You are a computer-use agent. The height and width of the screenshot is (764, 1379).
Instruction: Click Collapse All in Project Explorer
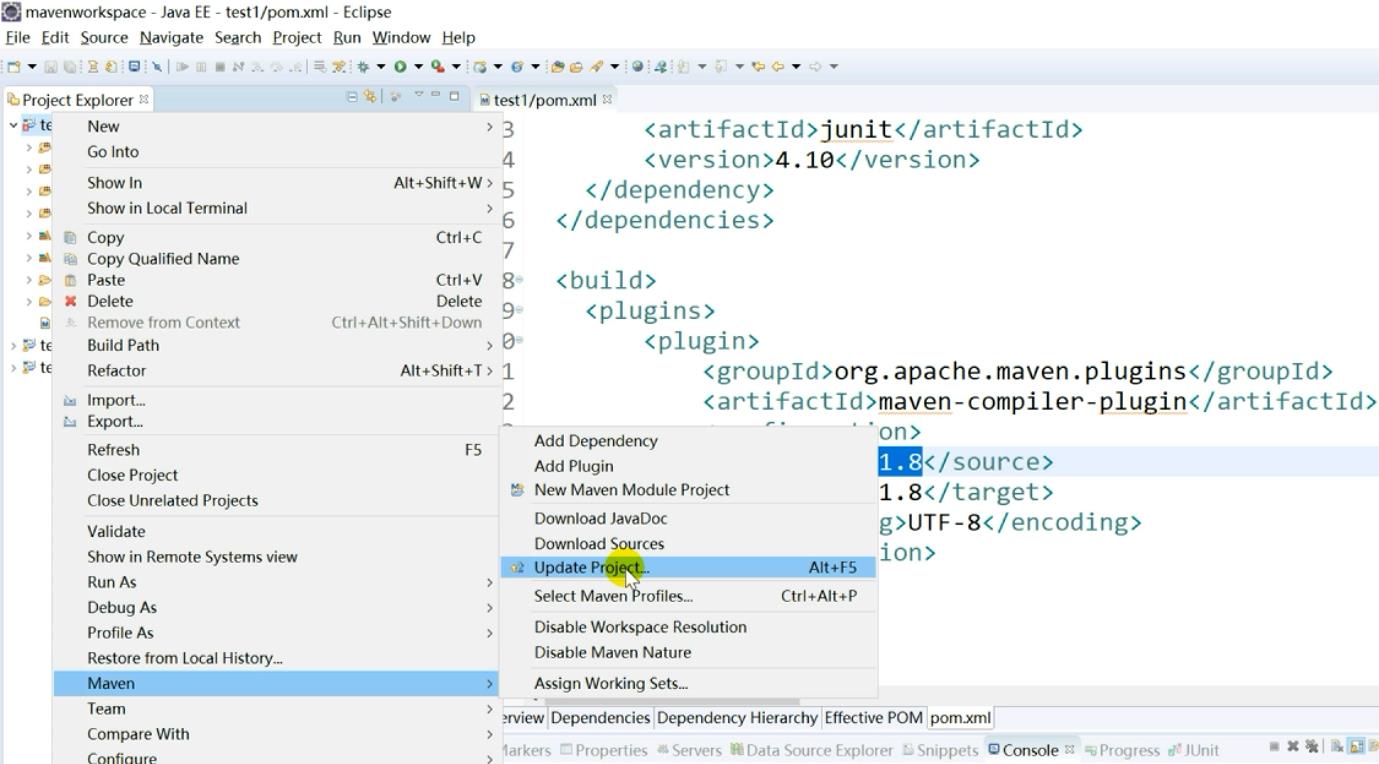tap(352, 96)
